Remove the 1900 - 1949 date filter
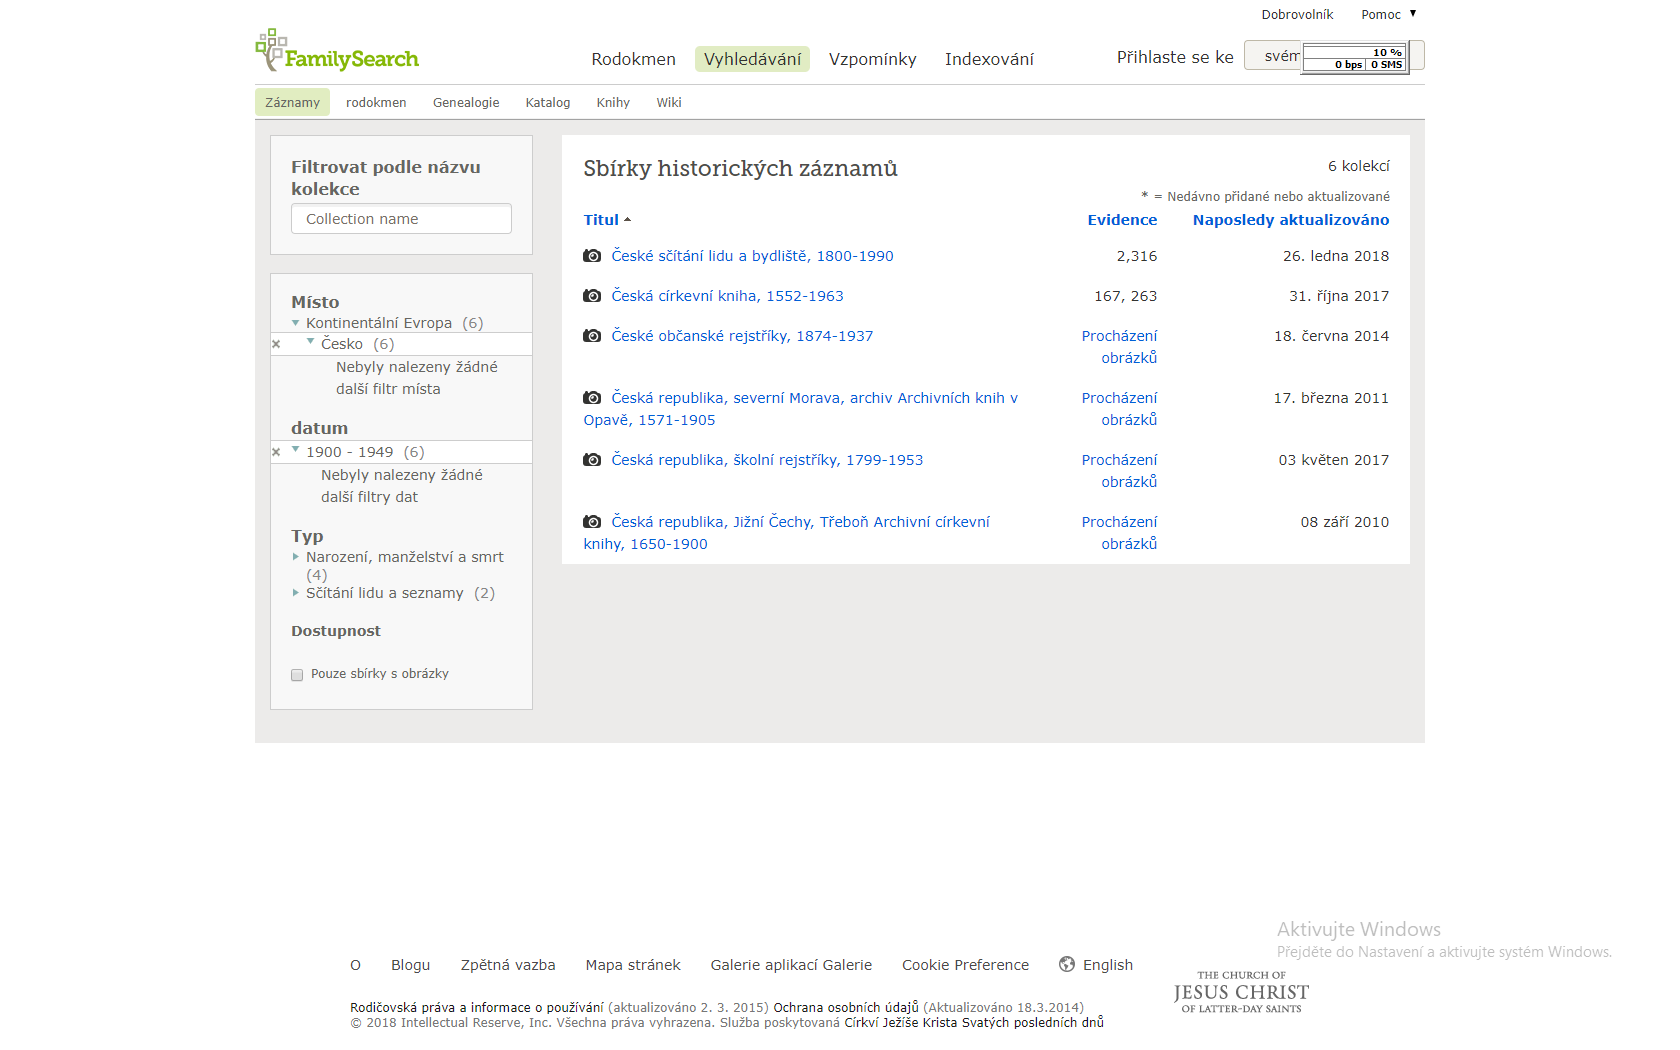This screenshot has width=1680, height=1050. 276,452
